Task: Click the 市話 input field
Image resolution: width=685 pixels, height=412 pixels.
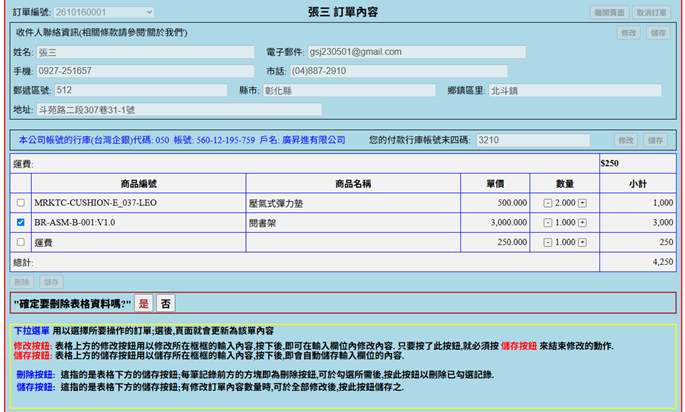Action: click(399, 71)
